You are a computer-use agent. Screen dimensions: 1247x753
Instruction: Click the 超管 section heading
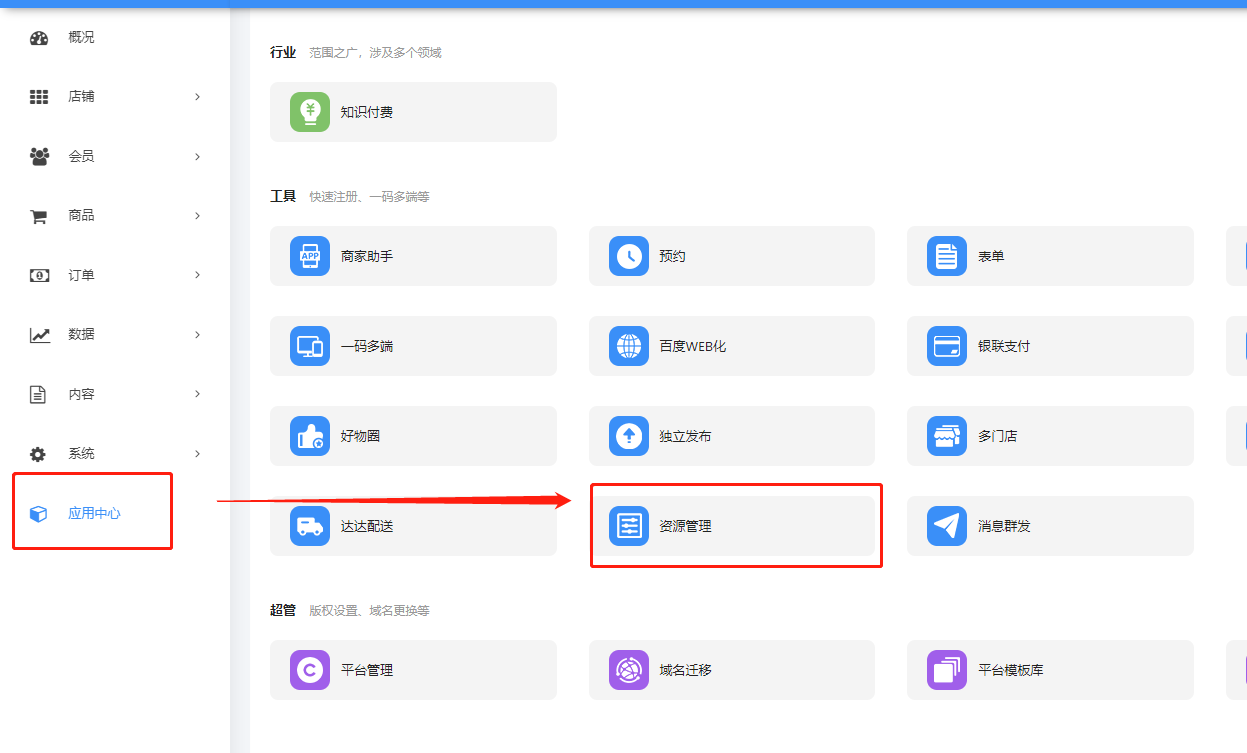(283, 610)
